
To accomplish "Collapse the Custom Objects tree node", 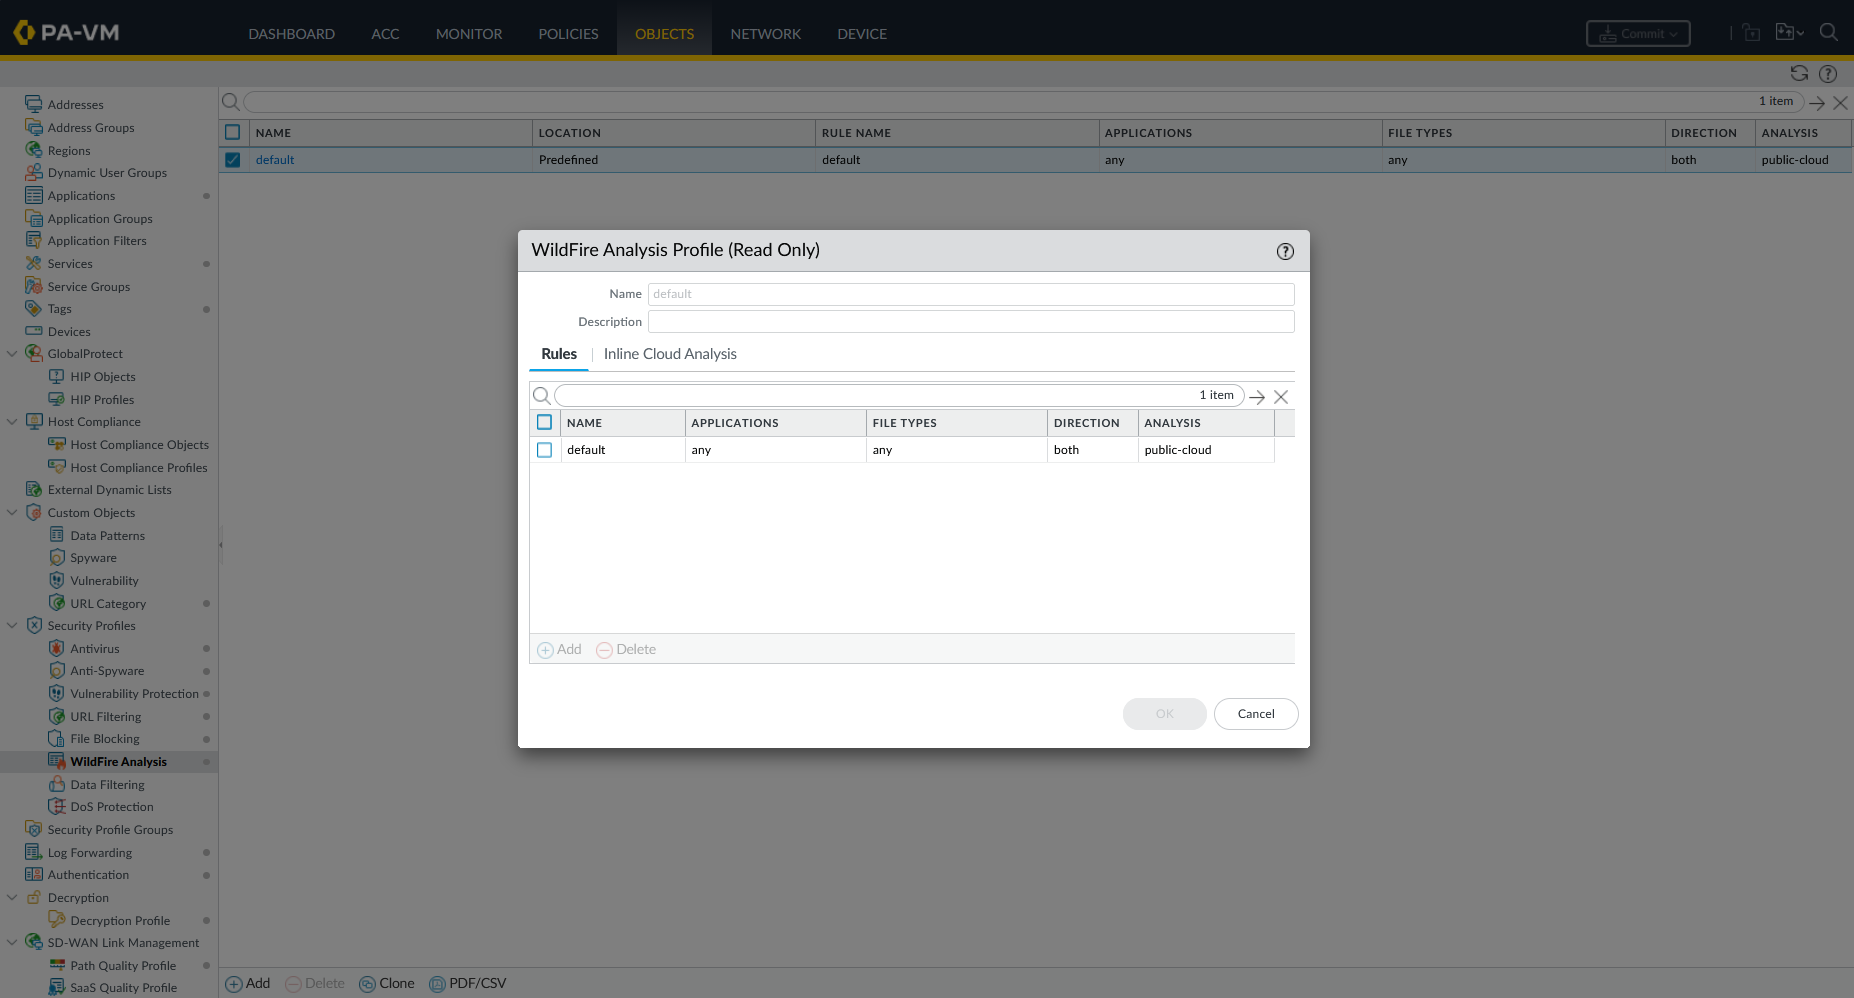I will (12, 512).
